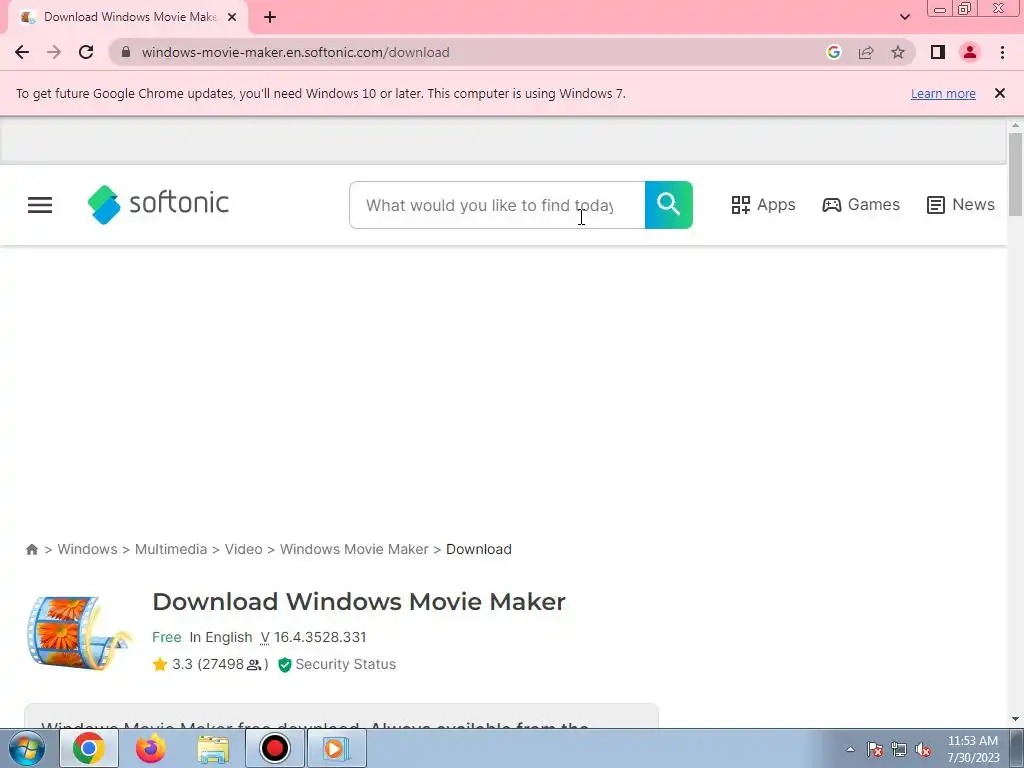Expand the tab search dropdown arrow

tap(904, 17)
